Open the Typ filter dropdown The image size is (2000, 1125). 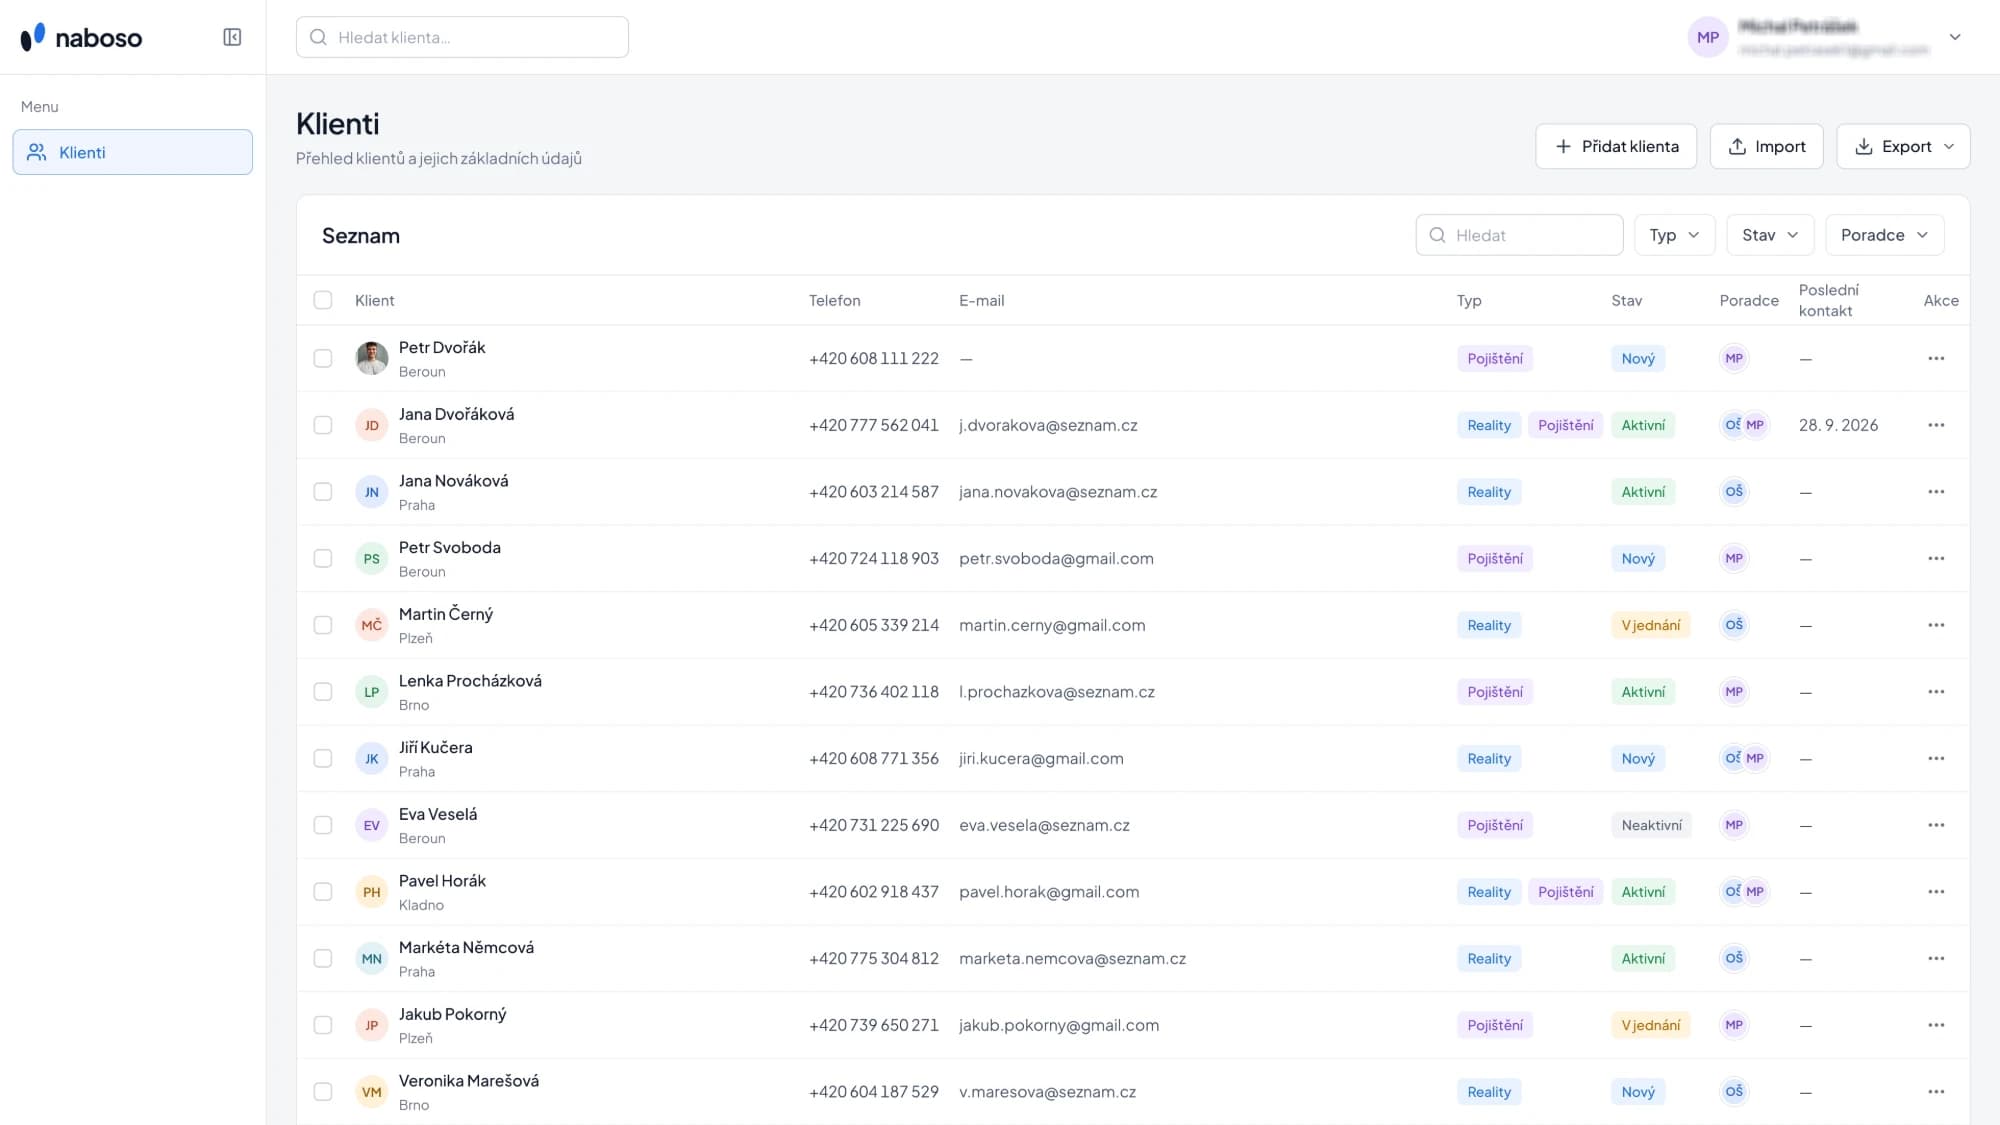tap(1675, 235)
